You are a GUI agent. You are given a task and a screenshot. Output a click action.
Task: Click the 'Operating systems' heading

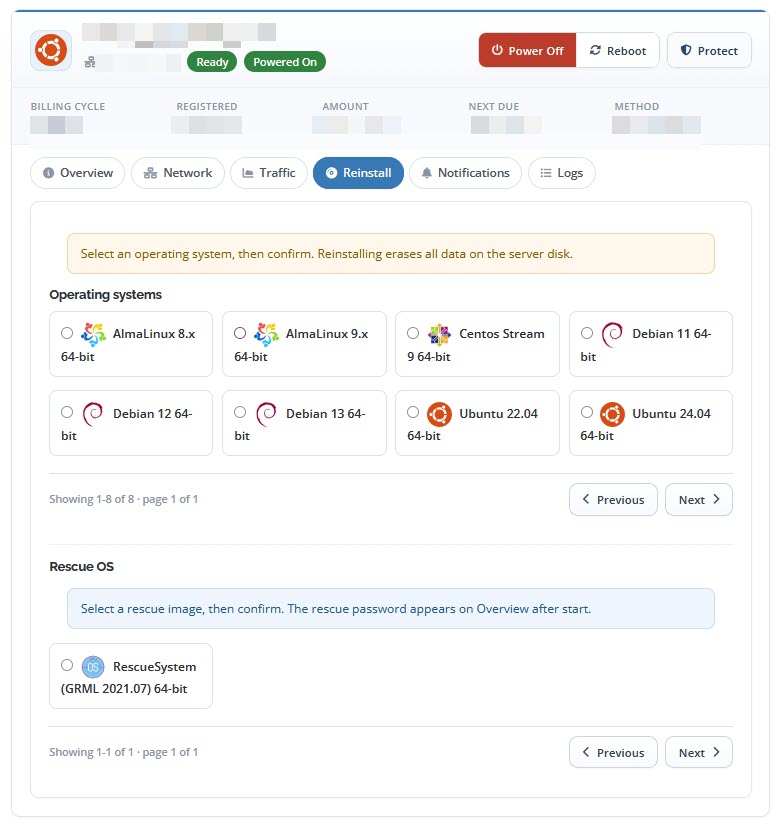tap(105, 295)
